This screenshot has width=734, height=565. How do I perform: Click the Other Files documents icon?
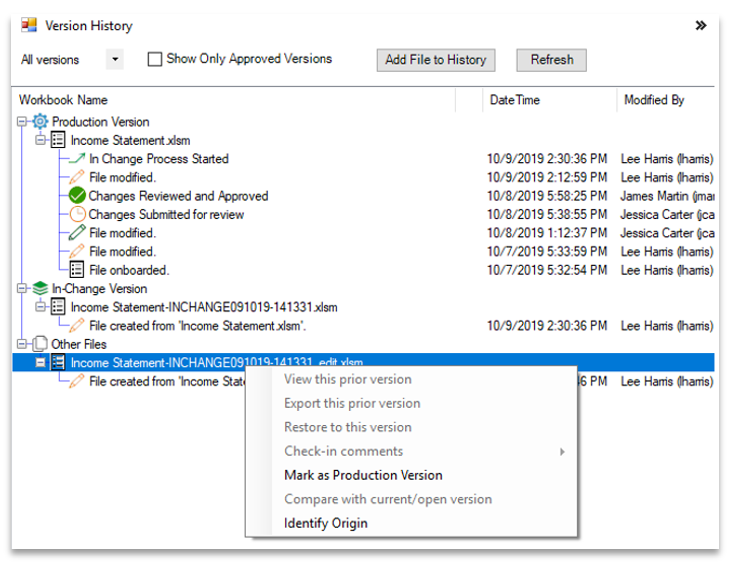click(x=40, y=344)
